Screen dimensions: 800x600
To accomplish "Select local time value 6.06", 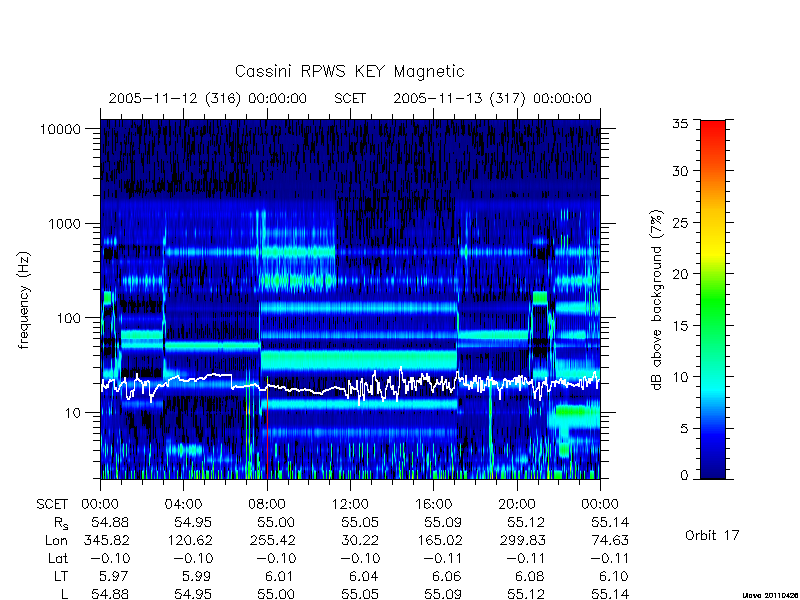I will click(x=446, y=576).
